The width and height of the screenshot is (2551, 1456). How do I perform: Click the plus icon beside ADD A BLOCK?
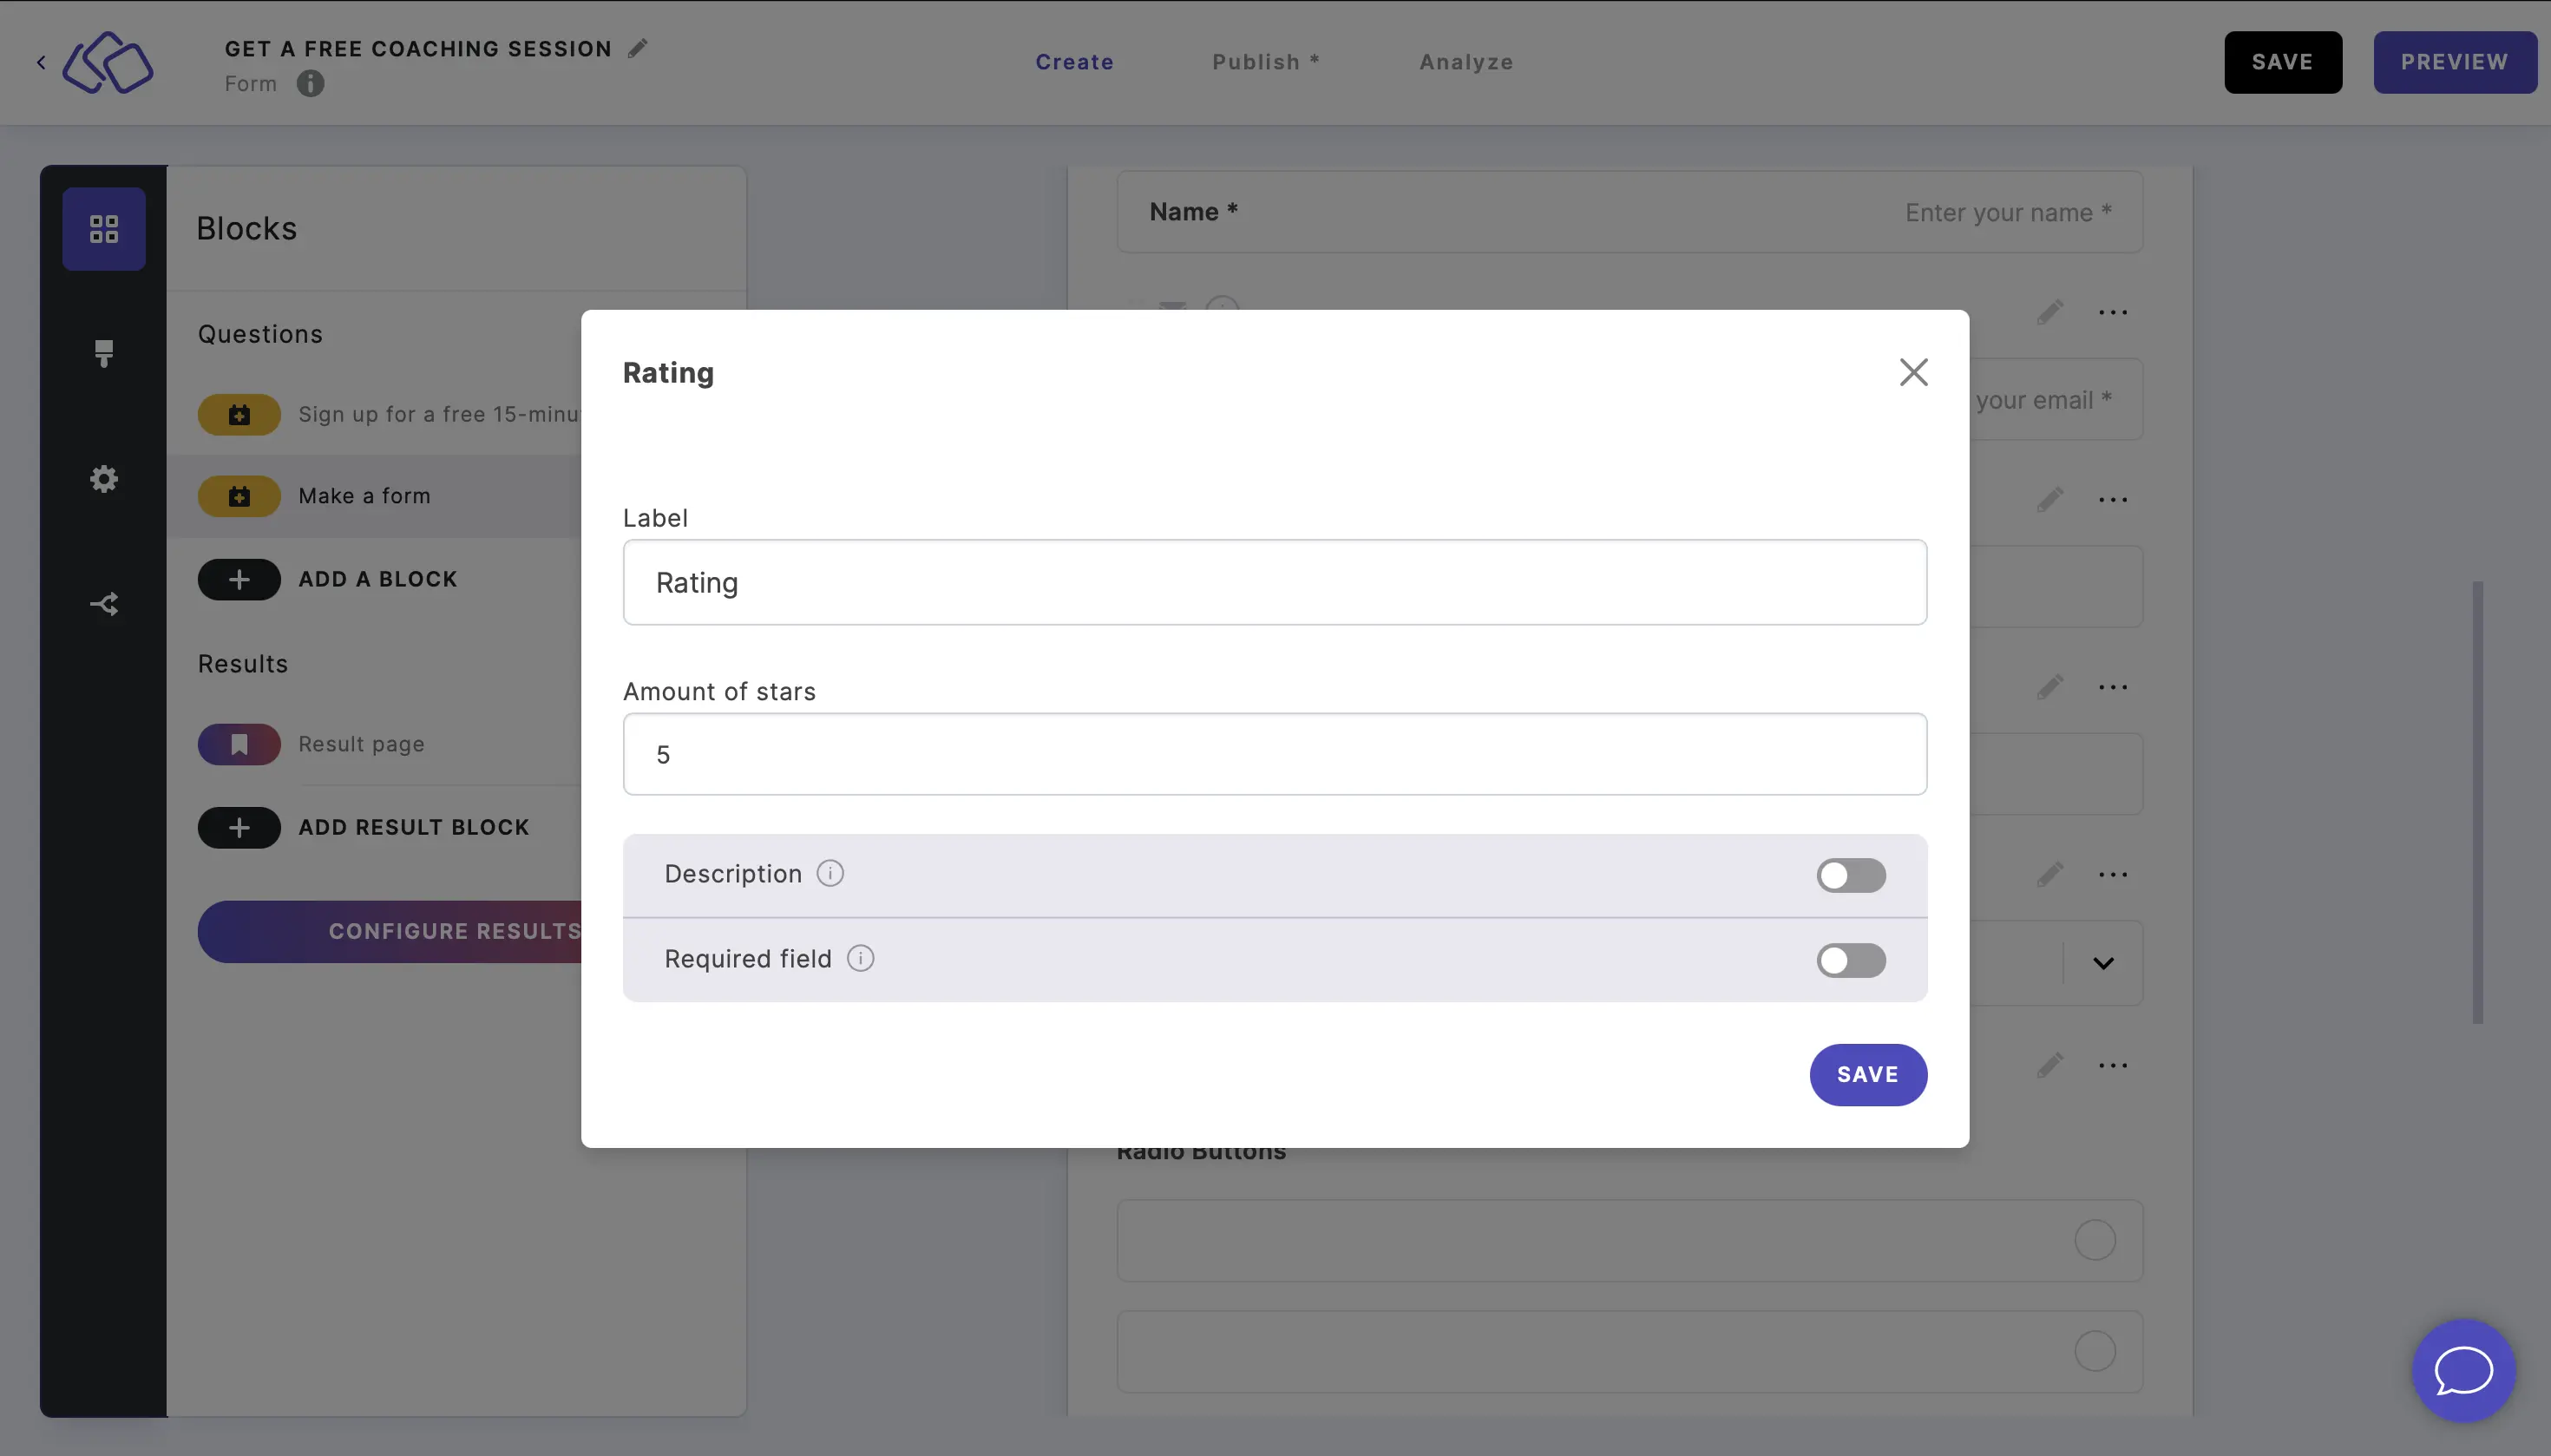[239, 579]
